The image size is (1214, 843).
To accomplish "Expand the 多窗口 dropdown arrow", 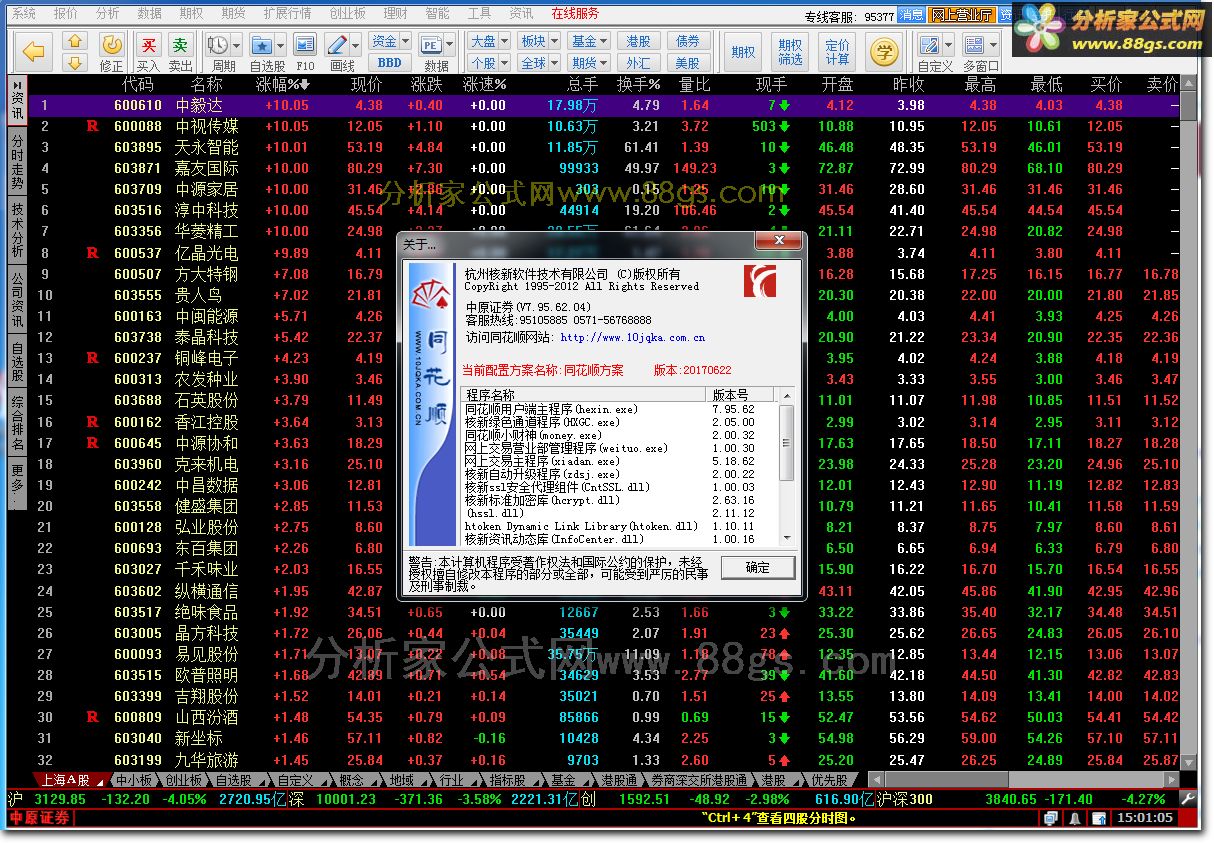I will point(993,45).
